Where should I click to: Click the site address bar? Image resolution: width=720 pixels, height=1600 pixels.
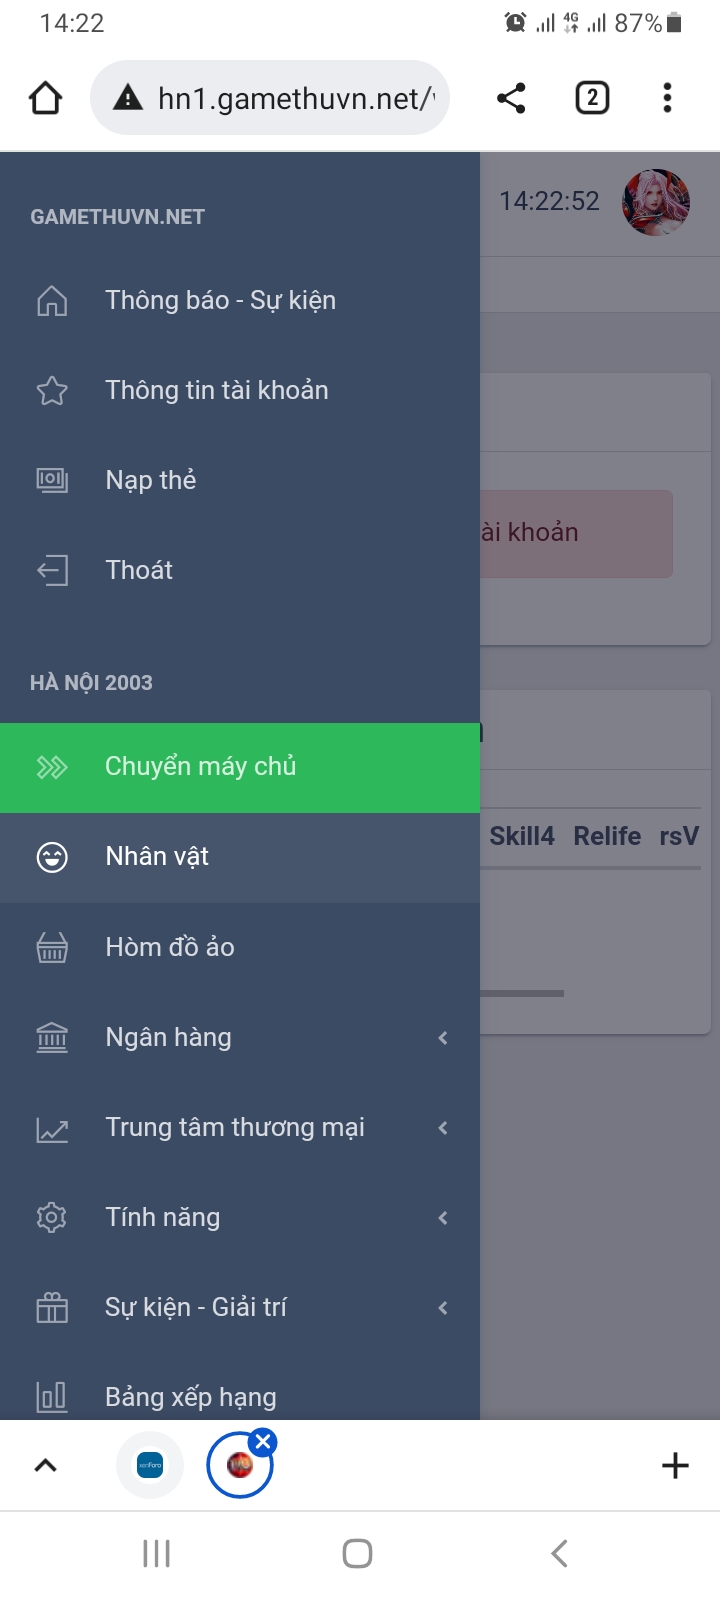(x=290, y=98)
